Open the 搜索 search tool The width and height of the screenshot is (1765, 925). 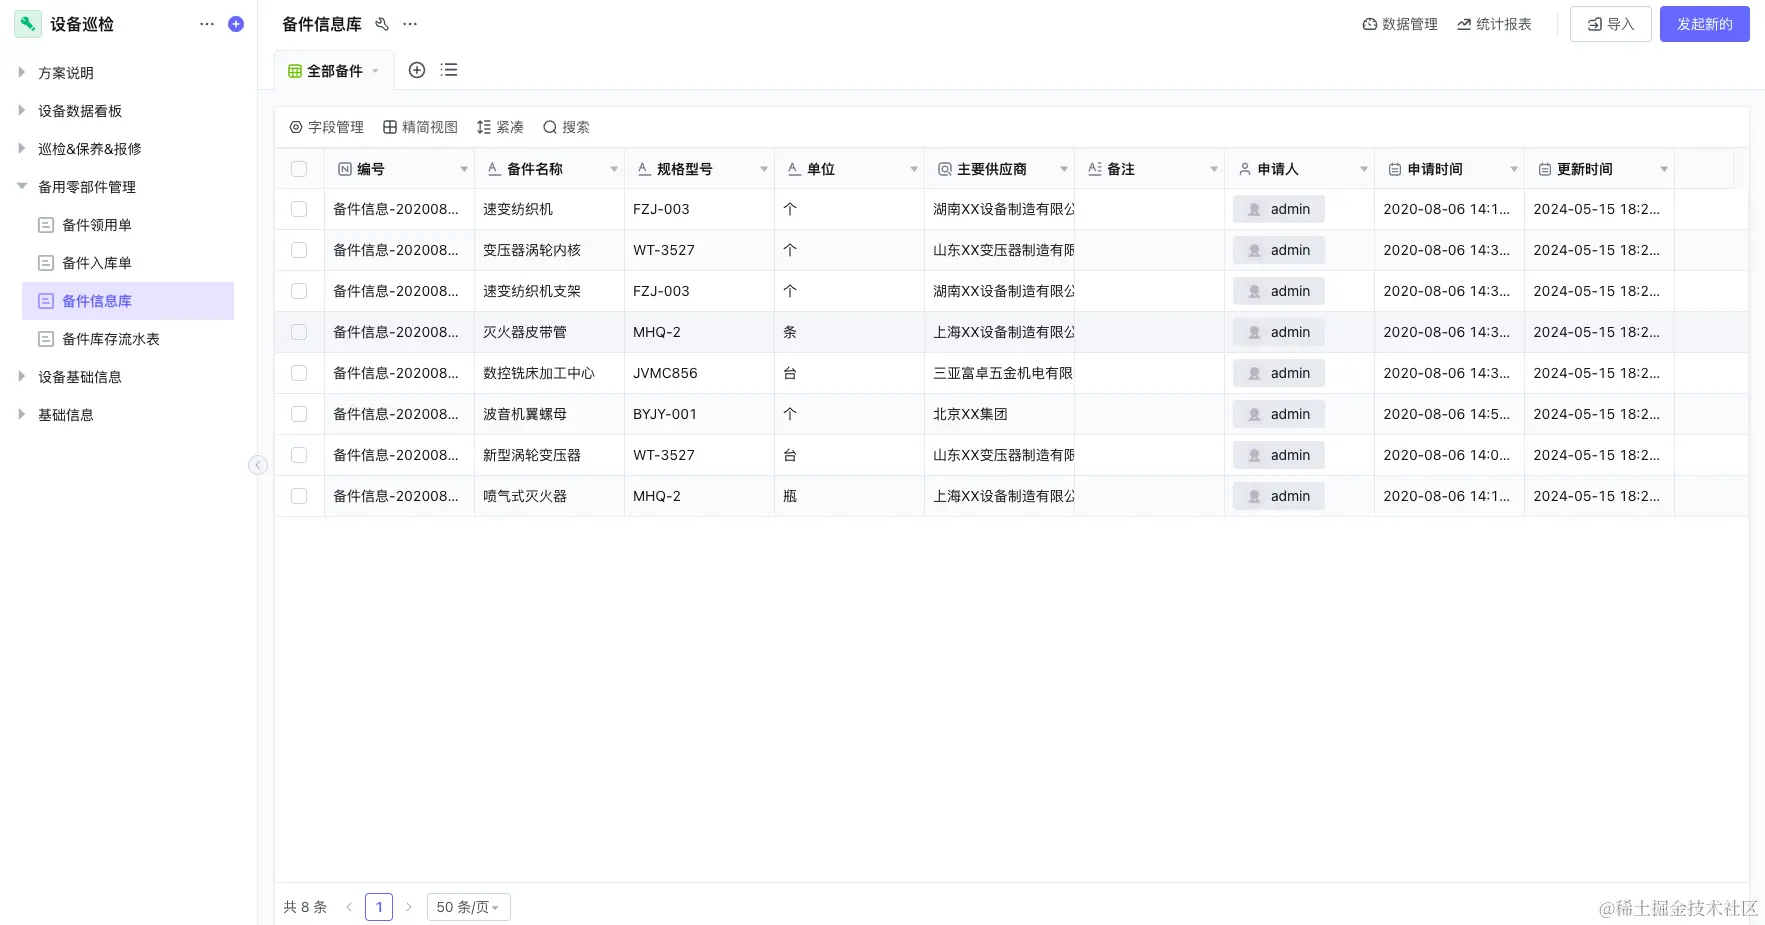pos(566,127)
